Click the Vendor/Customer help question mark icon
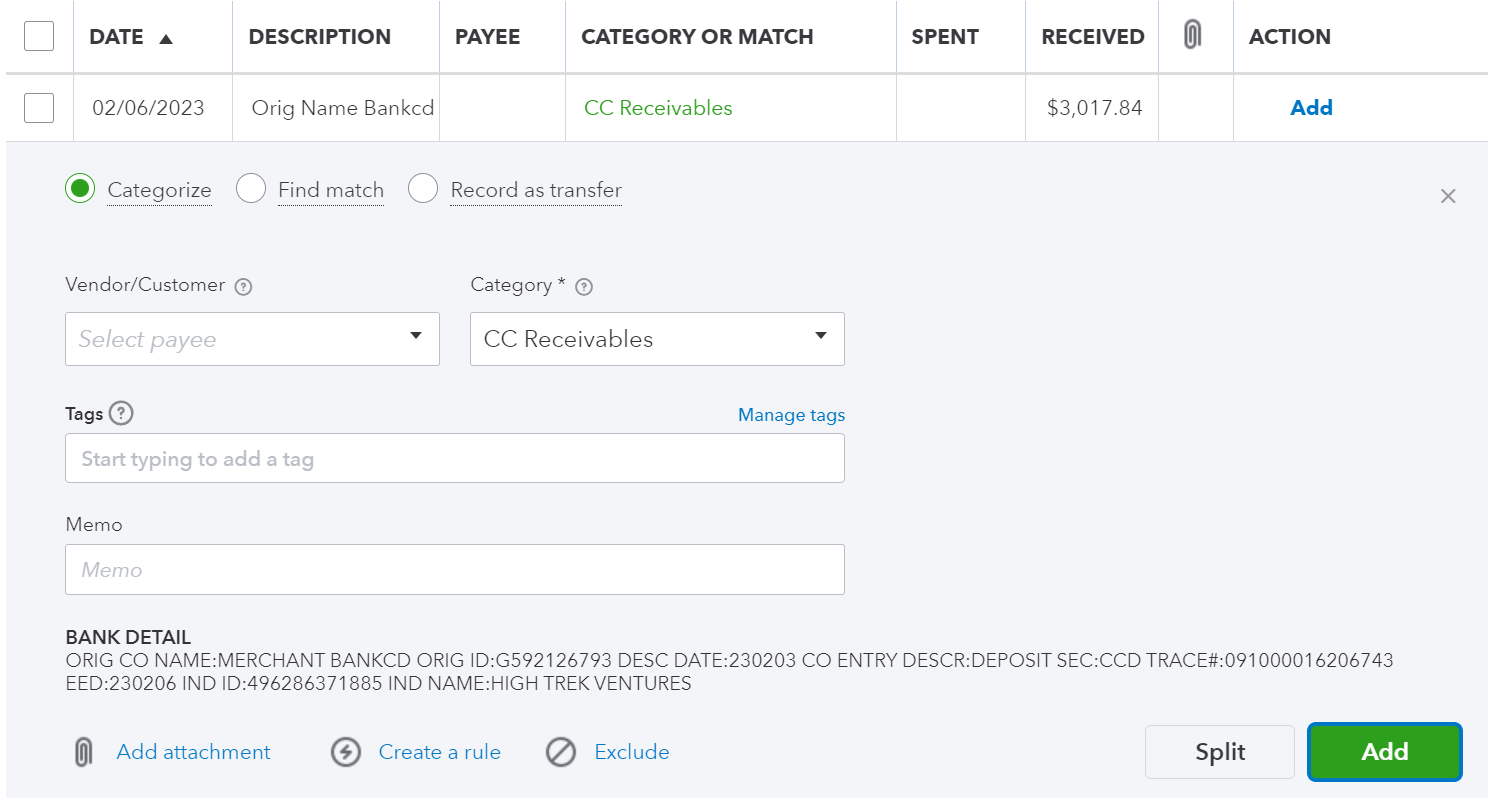 pos(243,287)
